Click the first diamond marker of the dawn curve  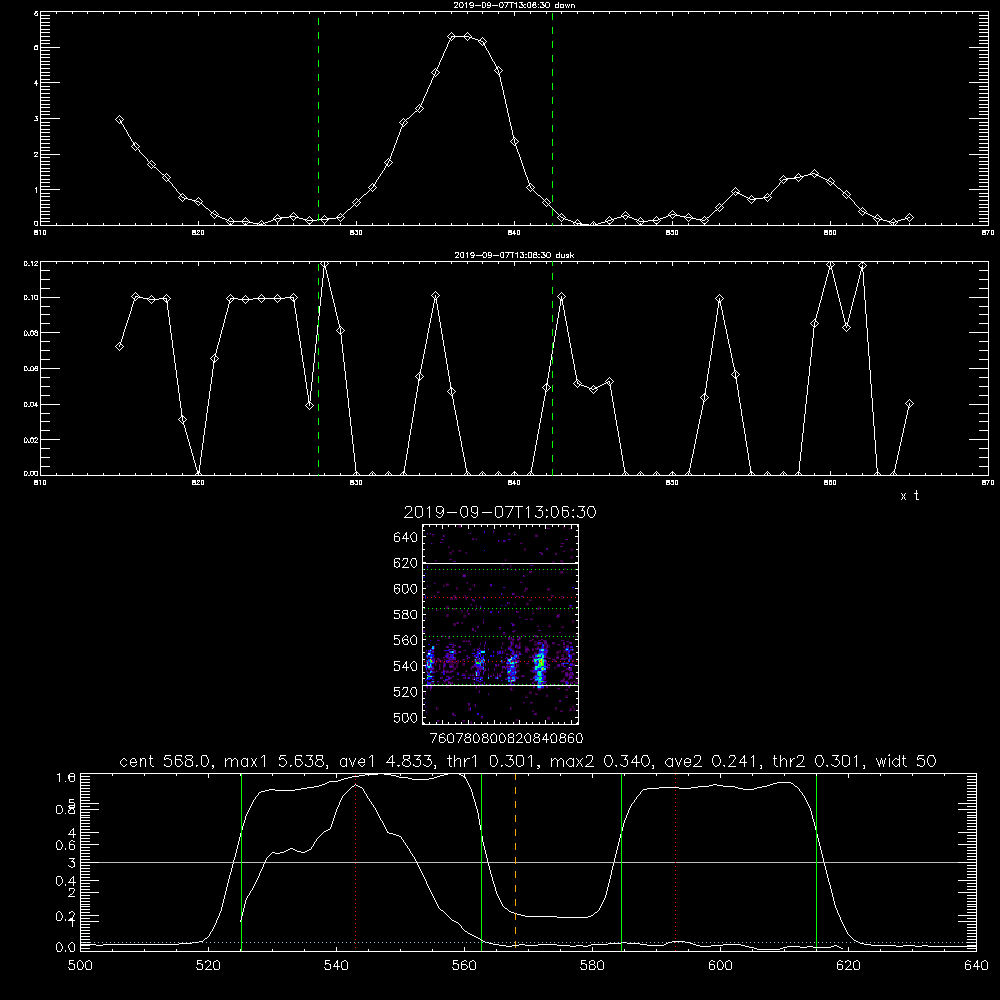click(119, 119)
